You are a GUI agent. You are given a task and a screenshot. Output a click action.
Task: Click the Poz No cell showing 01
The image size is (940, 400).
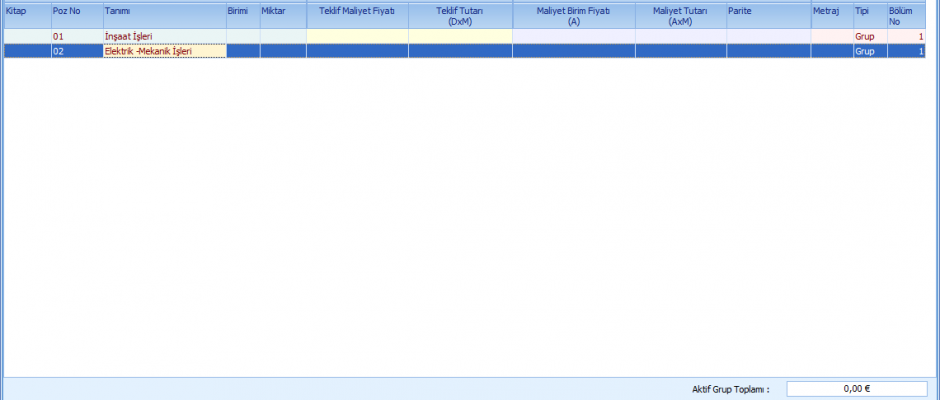tap(76, 36)
